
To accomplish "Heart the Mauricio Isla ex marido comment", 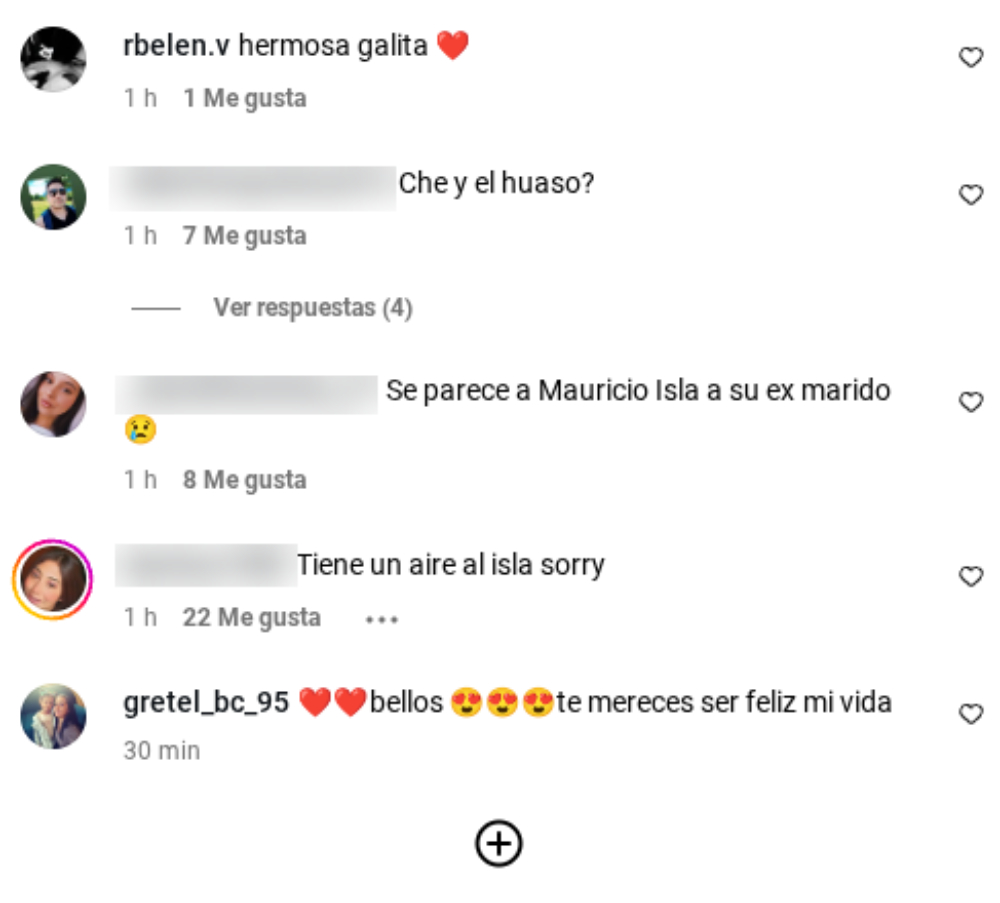I will click(x=971, y=402).
